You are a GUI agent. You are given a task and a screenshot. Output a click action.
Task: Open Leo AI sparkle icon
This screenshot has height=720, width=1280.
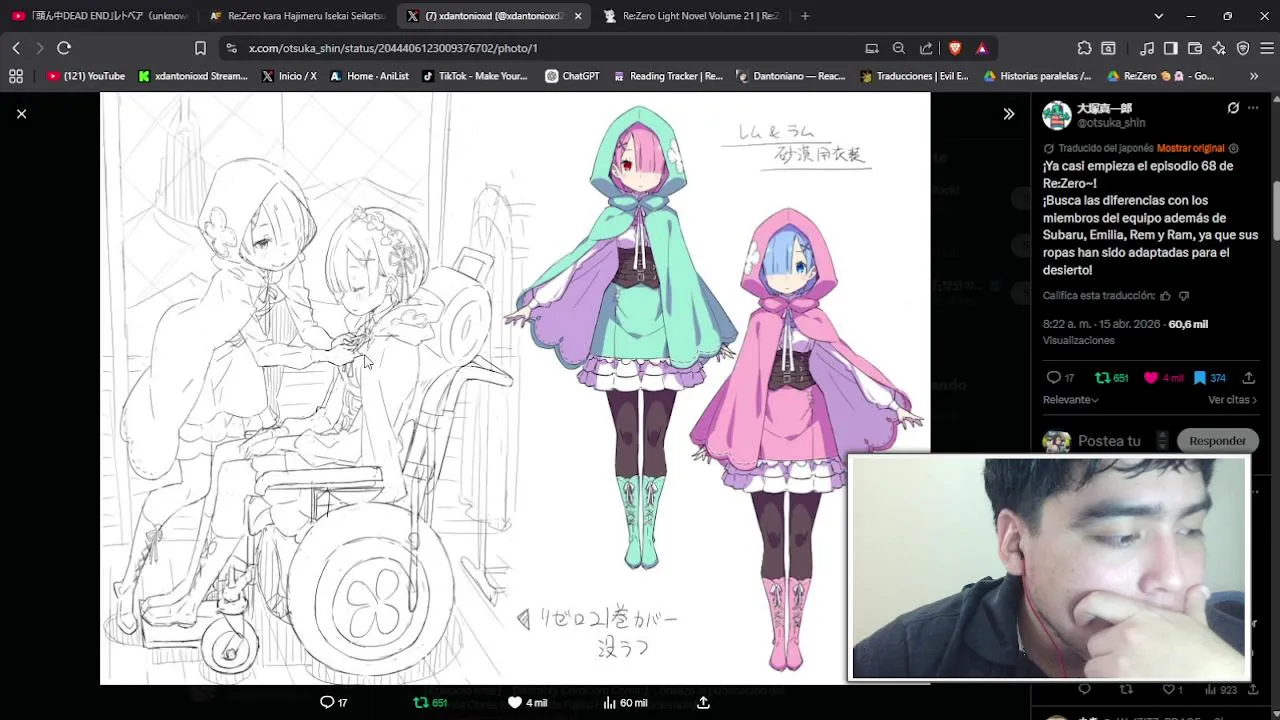click(1219, 48)
